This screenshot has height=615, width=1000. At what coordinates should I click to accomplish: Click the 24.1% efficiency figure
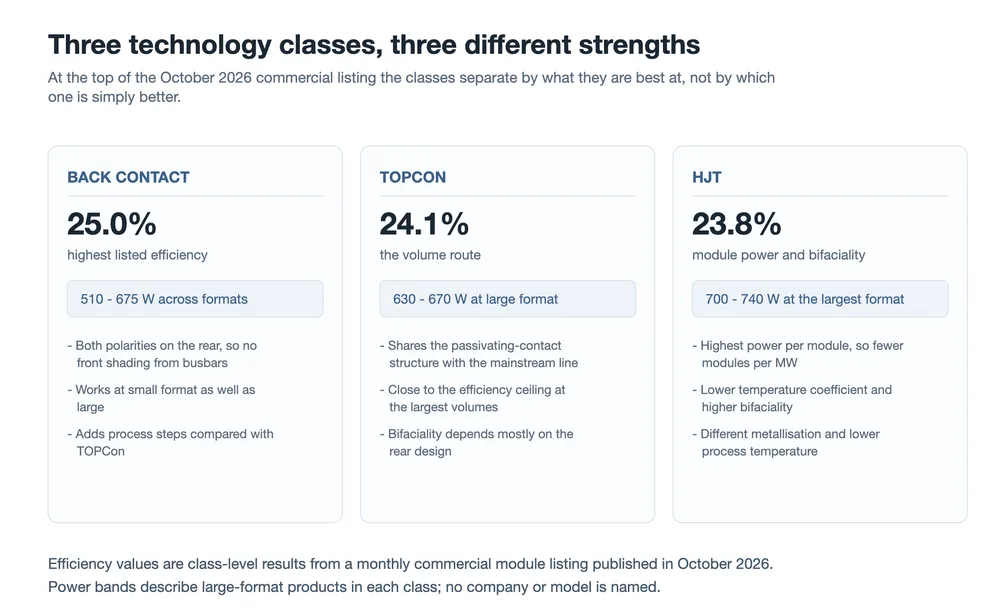pos(424,224)
